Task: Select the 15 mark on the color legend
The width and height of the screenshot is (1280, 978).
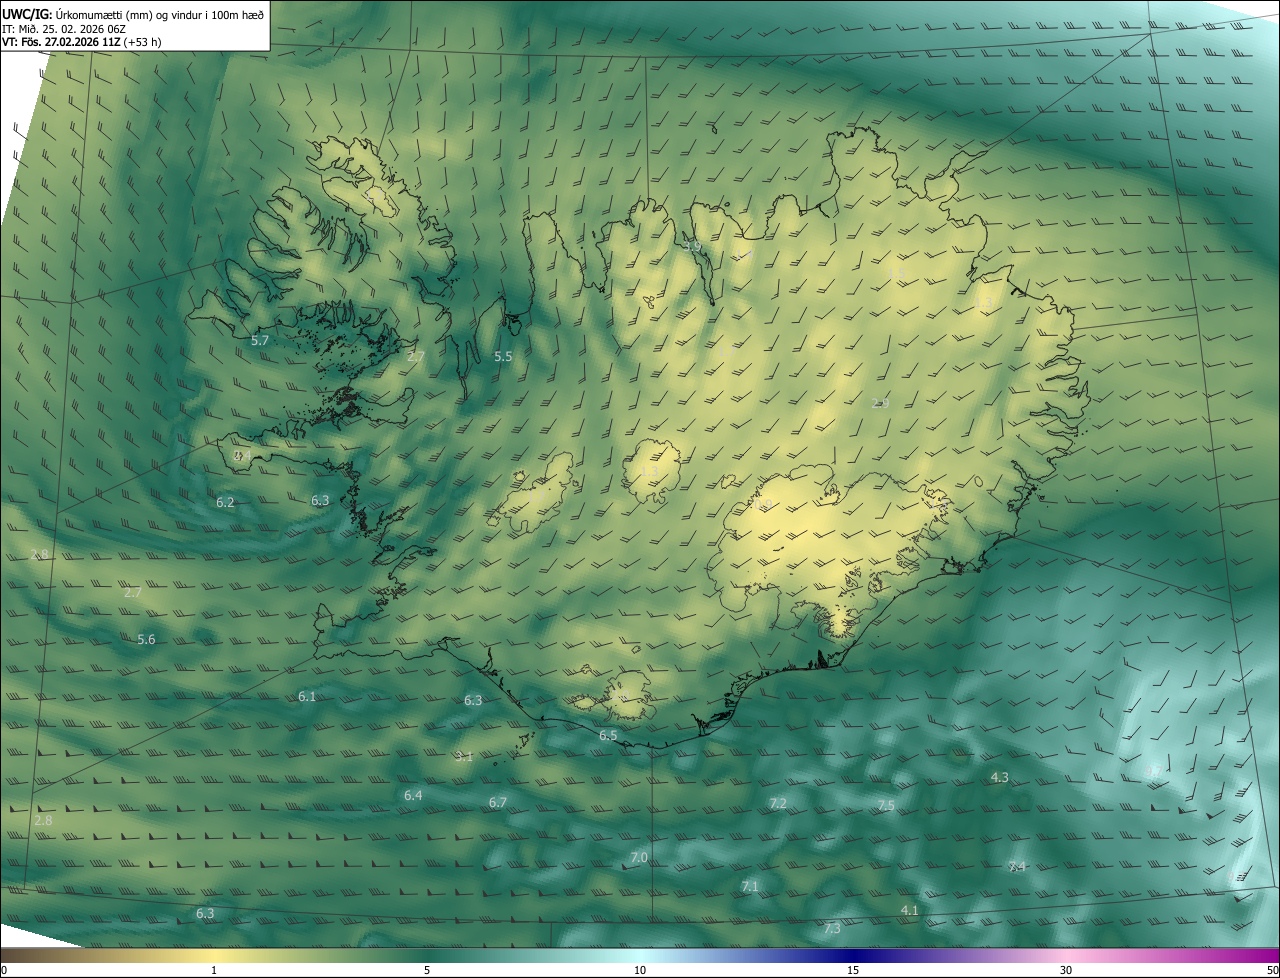Action: click(x=853, y=970)
